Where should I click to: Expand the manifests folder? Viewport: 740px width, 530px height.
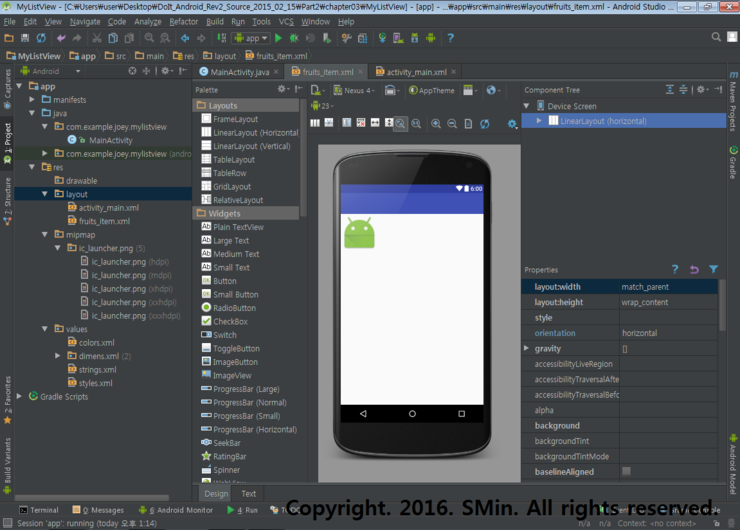[x=32, y=100]
